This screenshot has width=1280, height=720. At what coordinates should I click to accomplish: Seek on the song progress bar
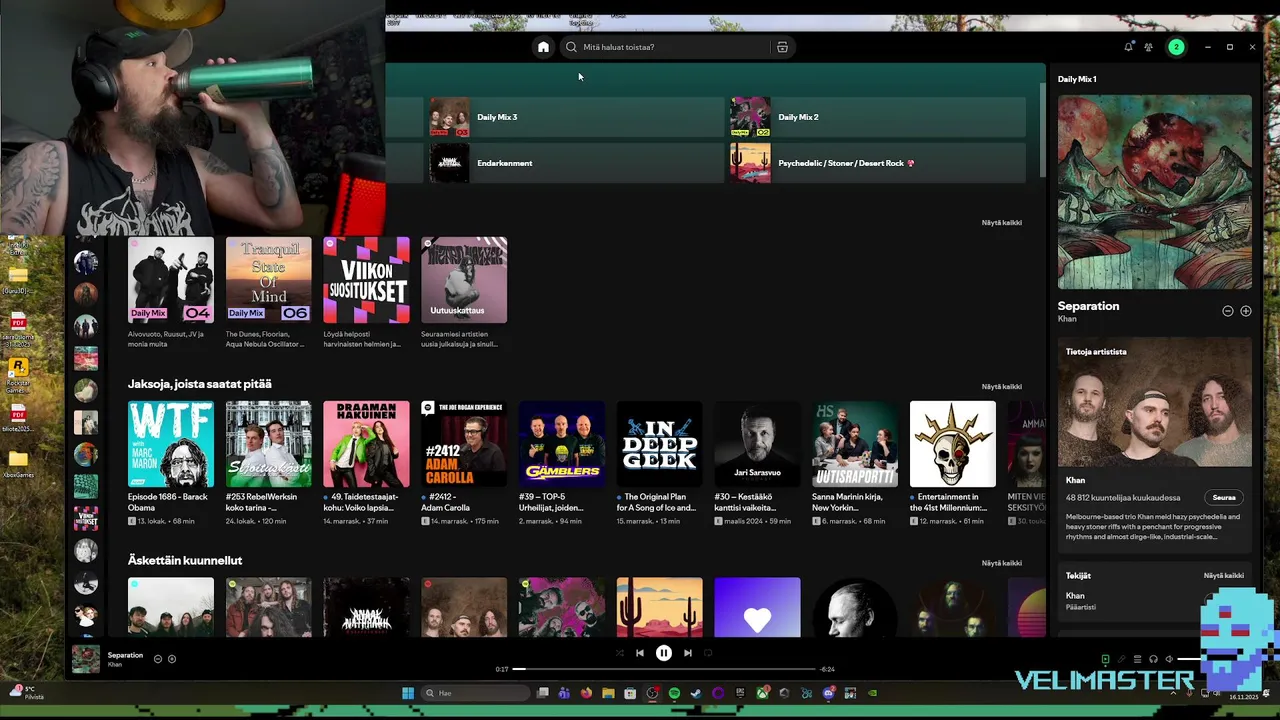click(x=664, y=669)
